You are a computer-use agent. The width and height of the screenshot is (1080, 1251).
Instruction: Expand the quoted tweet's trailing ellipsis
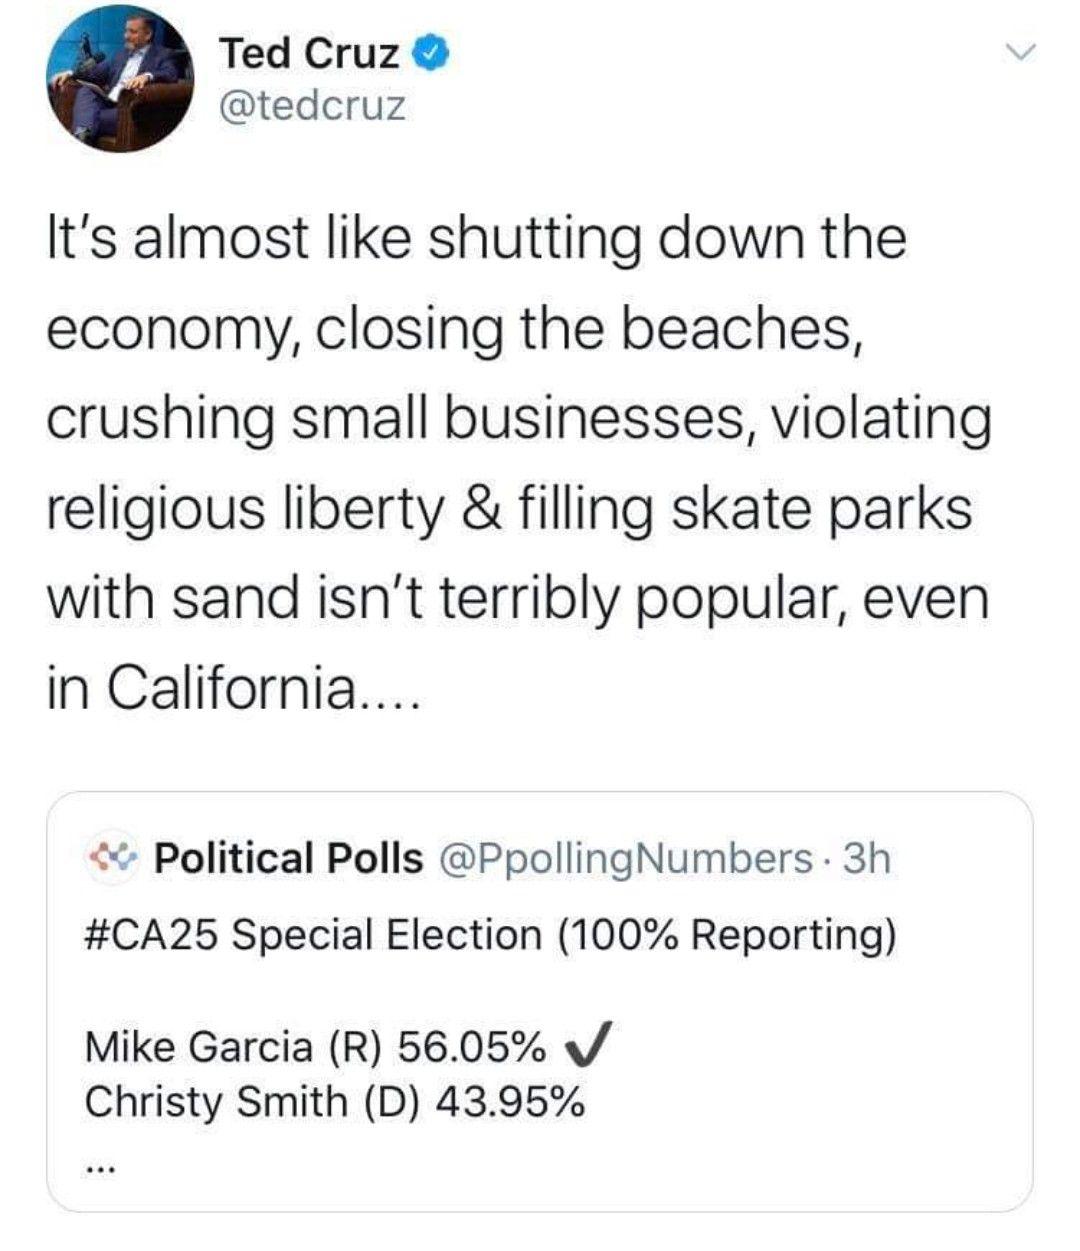point(101,1166)
